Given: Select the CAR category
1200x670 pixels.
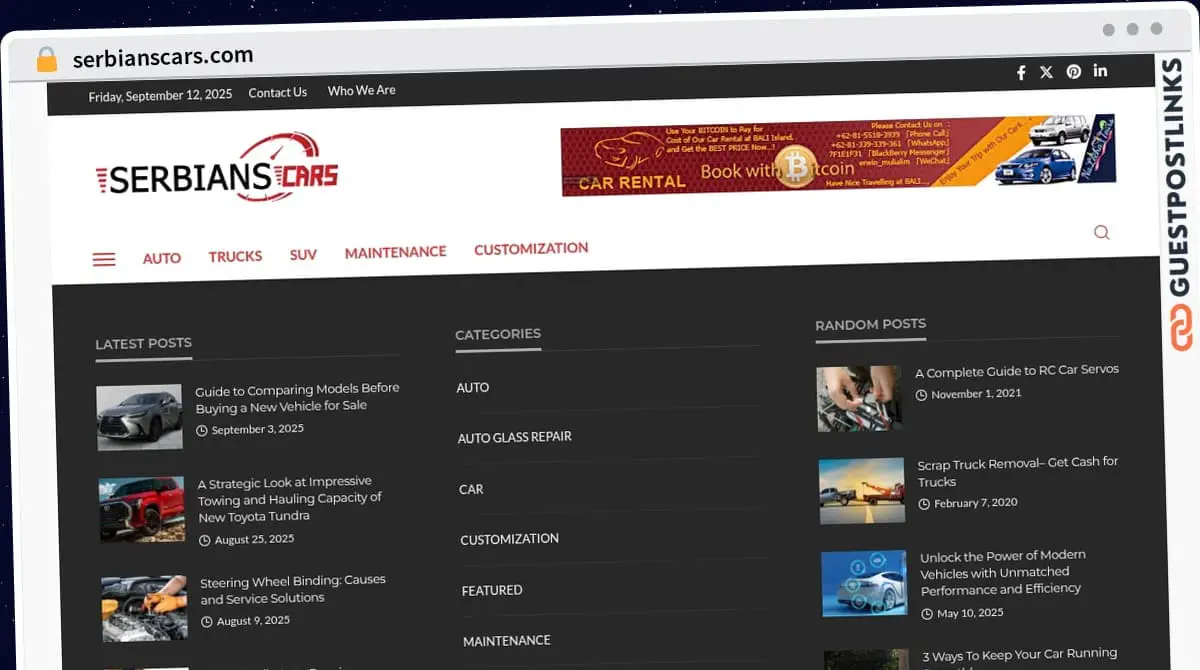Looking at the screenshot, I should click(471, 489).
